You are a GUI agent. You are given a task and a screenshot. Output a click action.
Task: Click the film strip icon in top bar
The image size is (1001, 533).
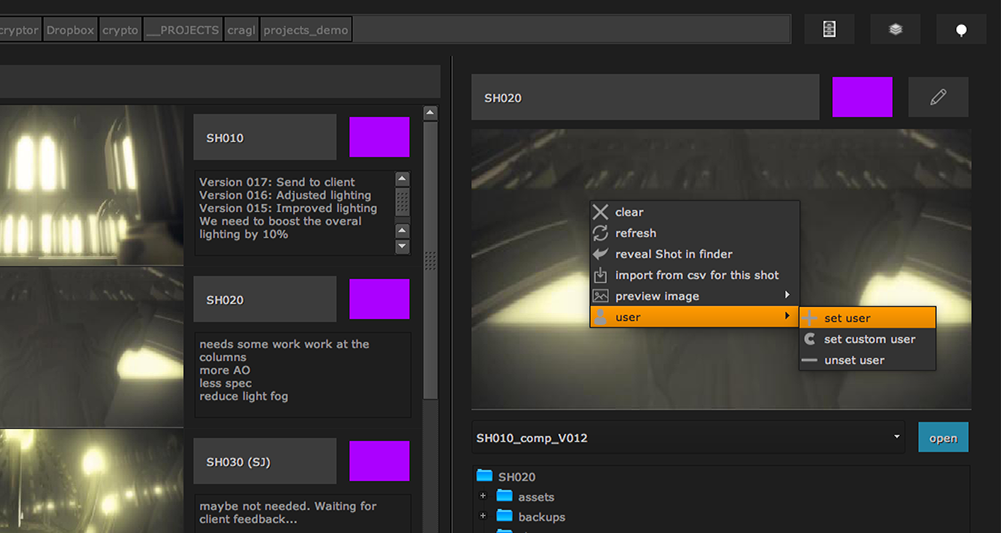829,30
